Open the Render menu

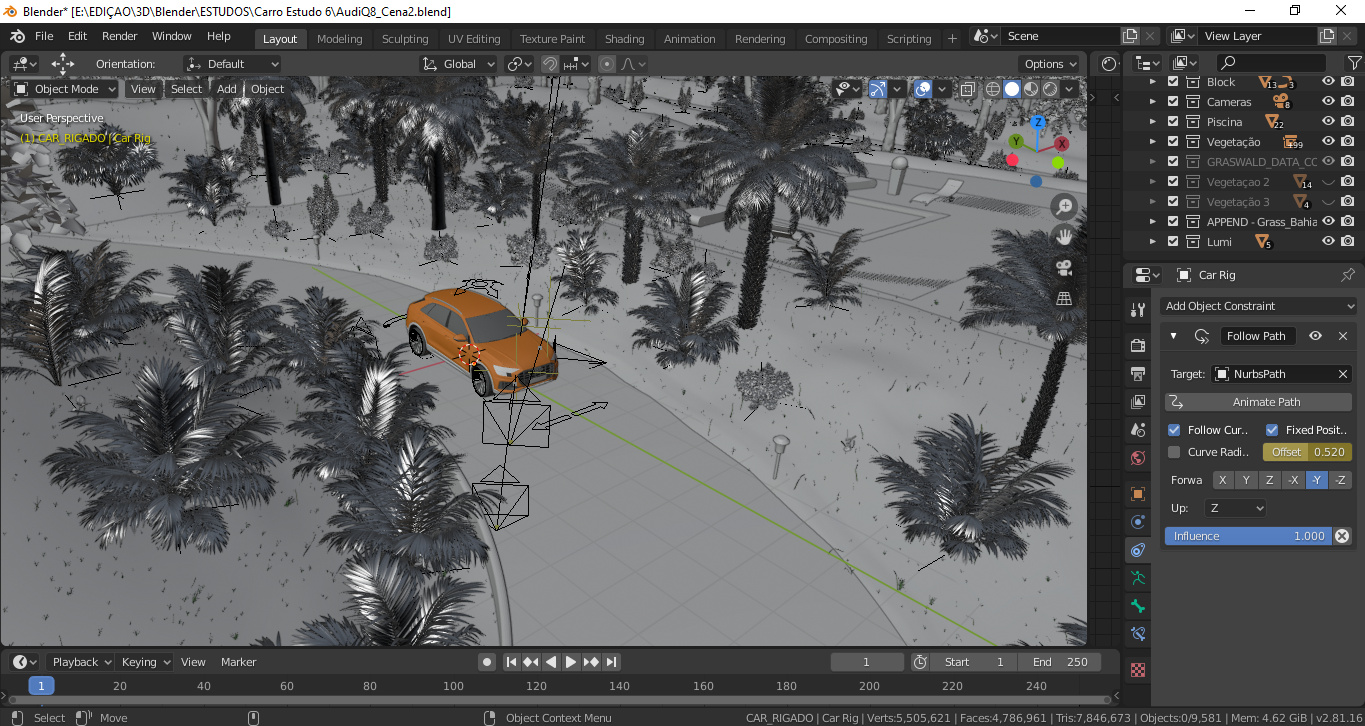[119, 36]
